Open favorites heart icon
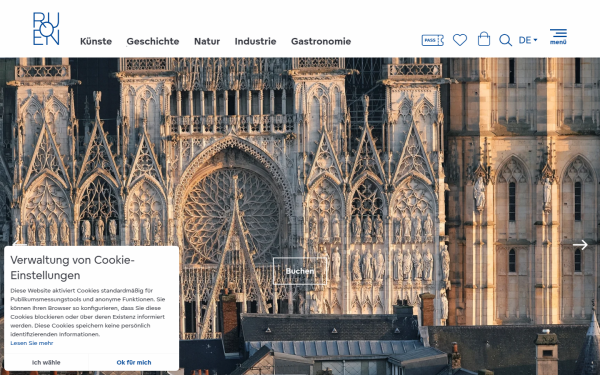Image resolution: width=600 pixels, height=375 pixels. coord(460,40)
